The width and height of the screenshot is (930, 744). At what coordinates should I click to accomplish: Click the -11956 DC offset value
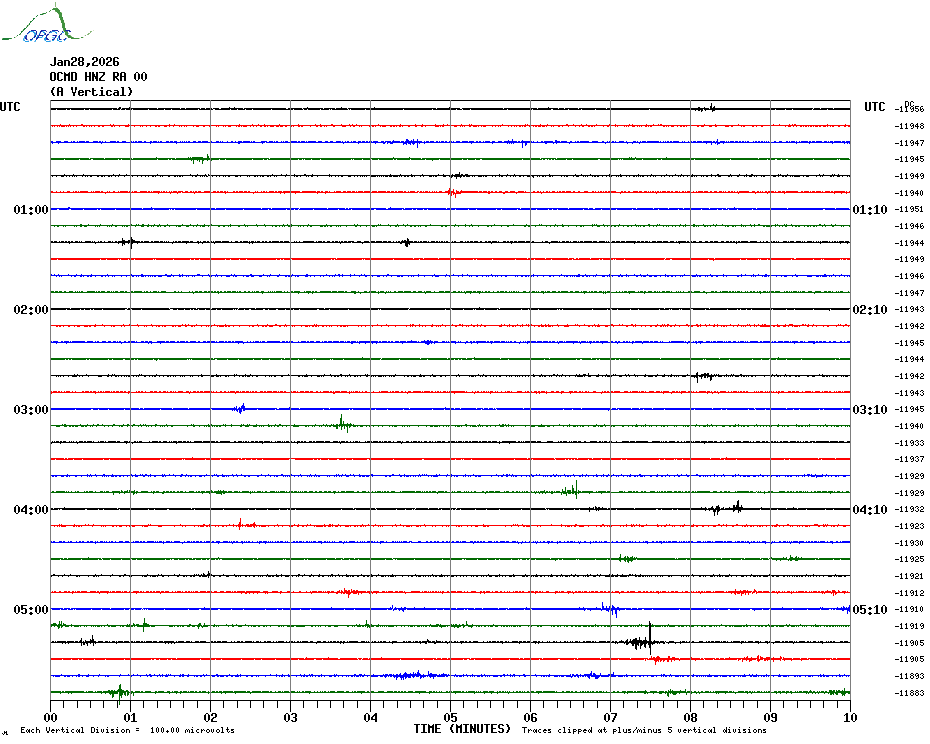(x=910, y=109)
